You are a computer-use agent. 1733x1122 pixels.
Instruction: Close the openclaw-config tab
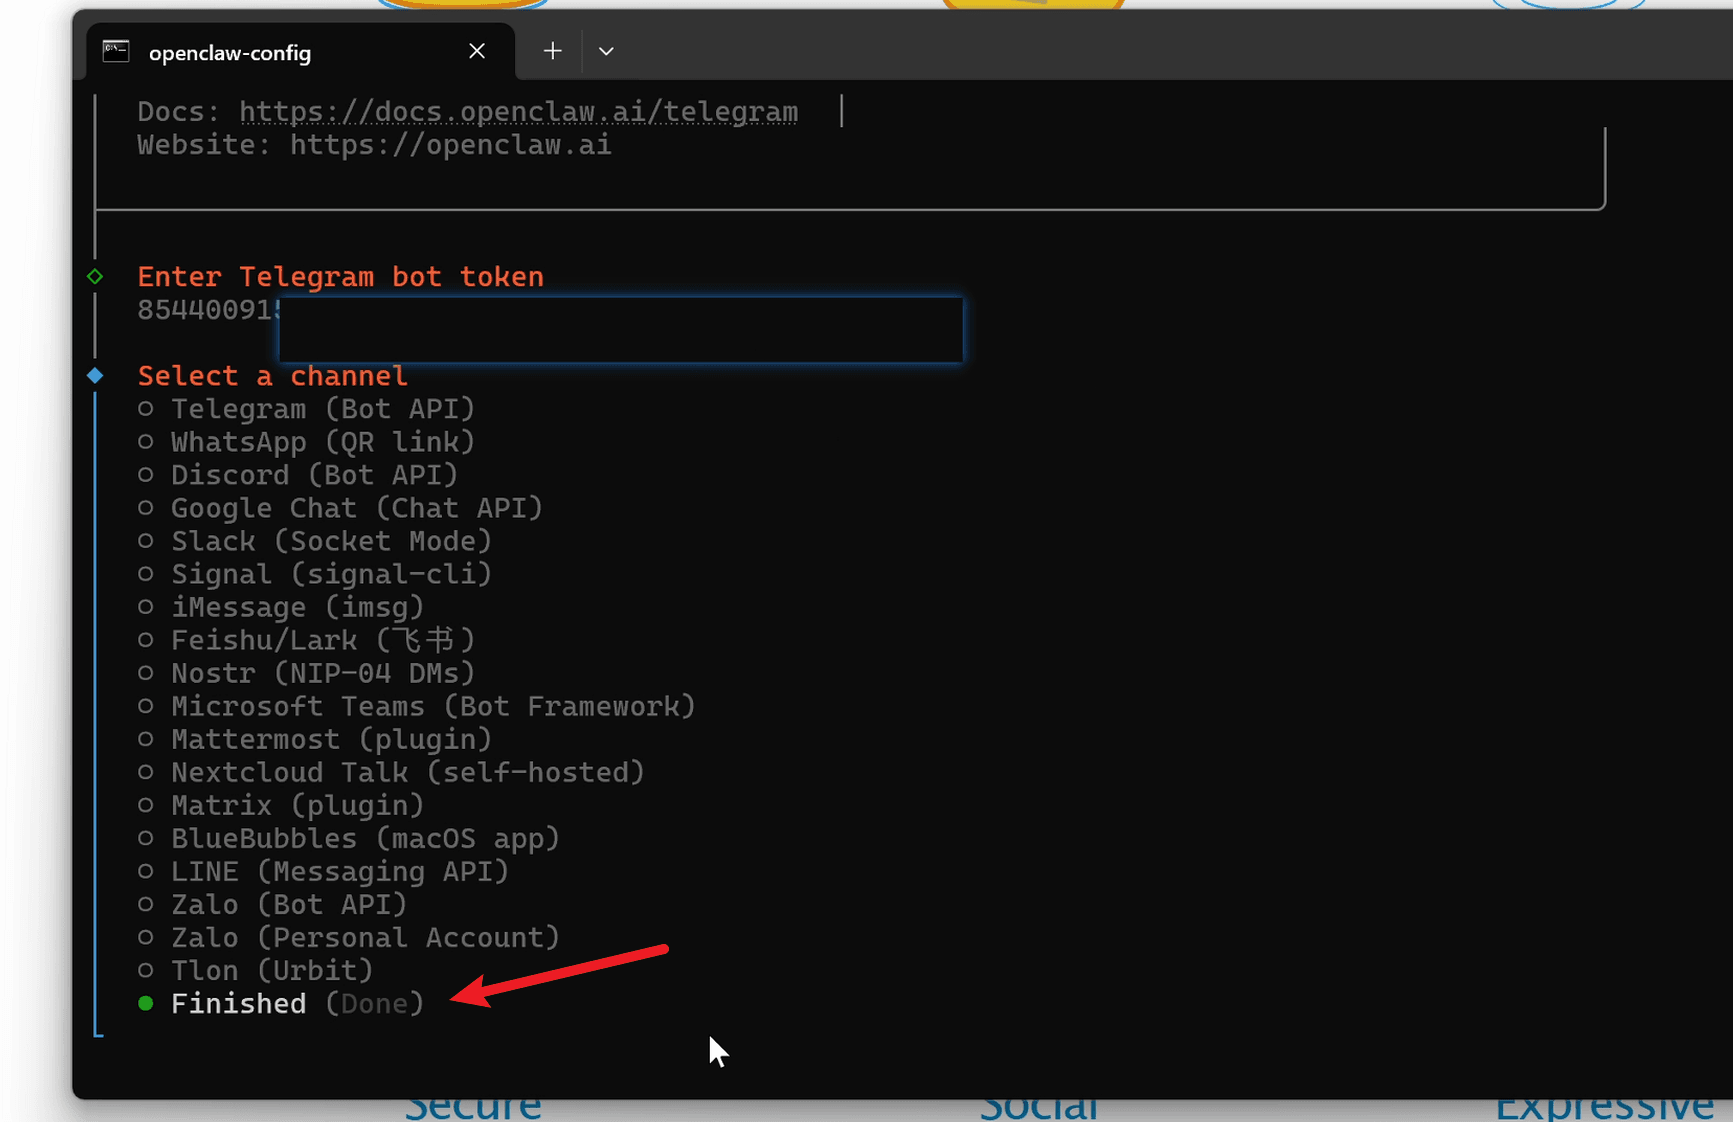click(477, 51)
